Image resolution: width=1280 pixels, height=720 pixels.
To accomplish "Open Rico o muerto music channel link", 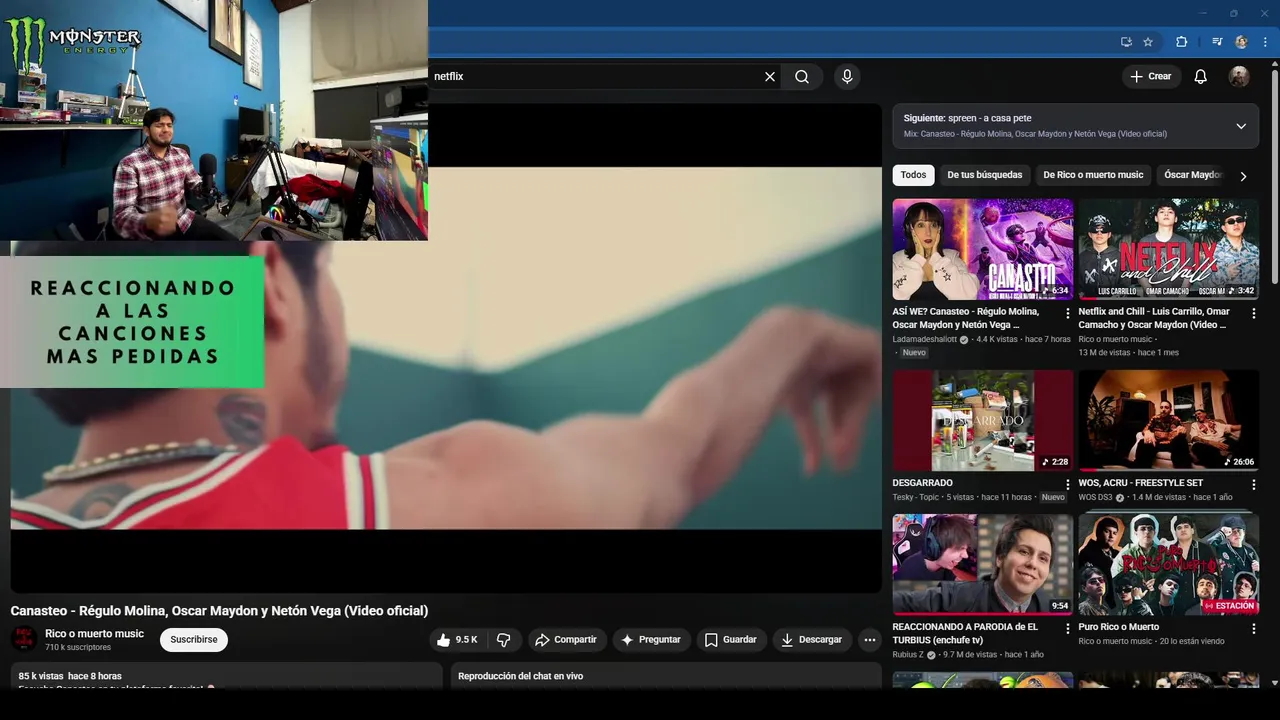I will click(x=94, y=634).
